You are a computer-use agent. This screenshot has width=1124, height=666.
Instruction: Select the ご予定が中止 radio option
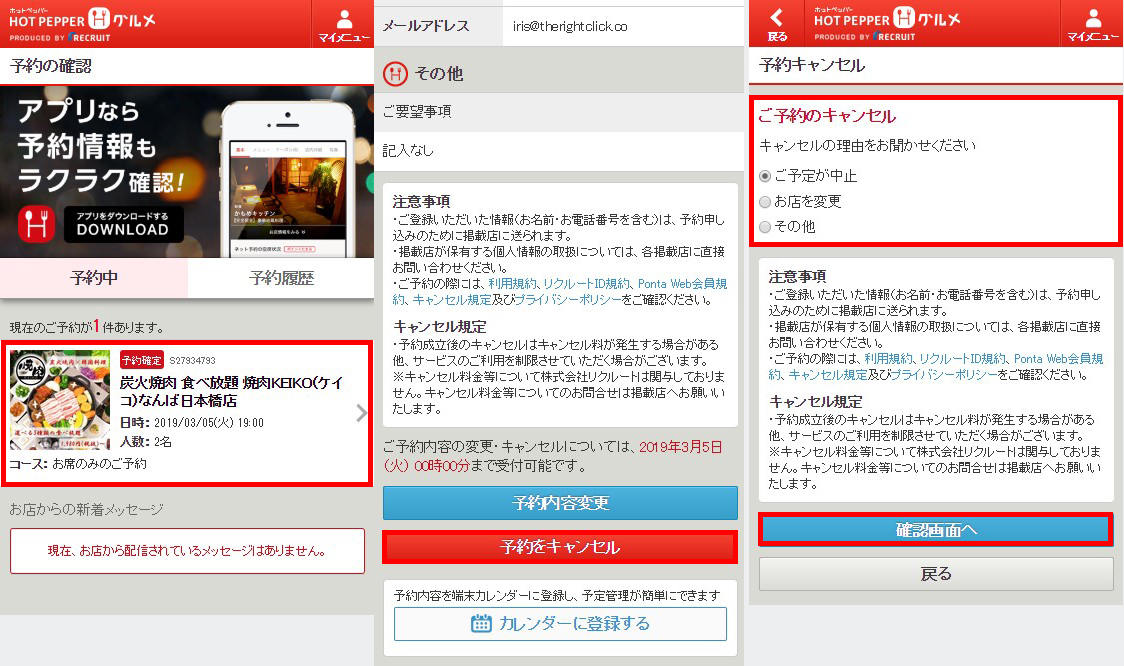pyautogui.click(x=765, y=176)
